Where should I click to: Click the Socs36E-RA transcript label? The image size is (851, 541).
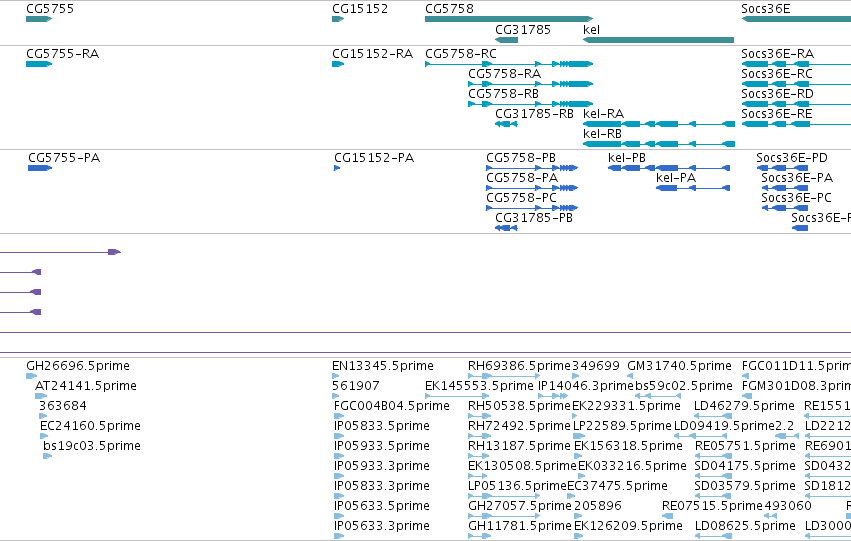click(777, 54)
